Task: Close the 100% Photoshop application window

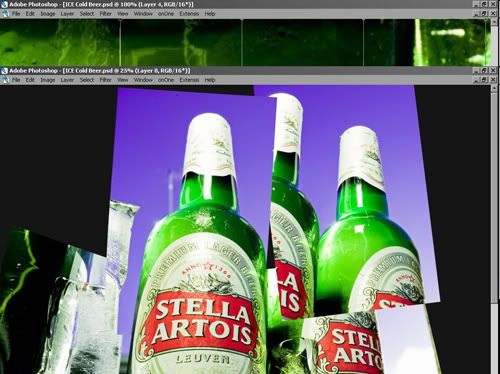Action: coord(493,4)
